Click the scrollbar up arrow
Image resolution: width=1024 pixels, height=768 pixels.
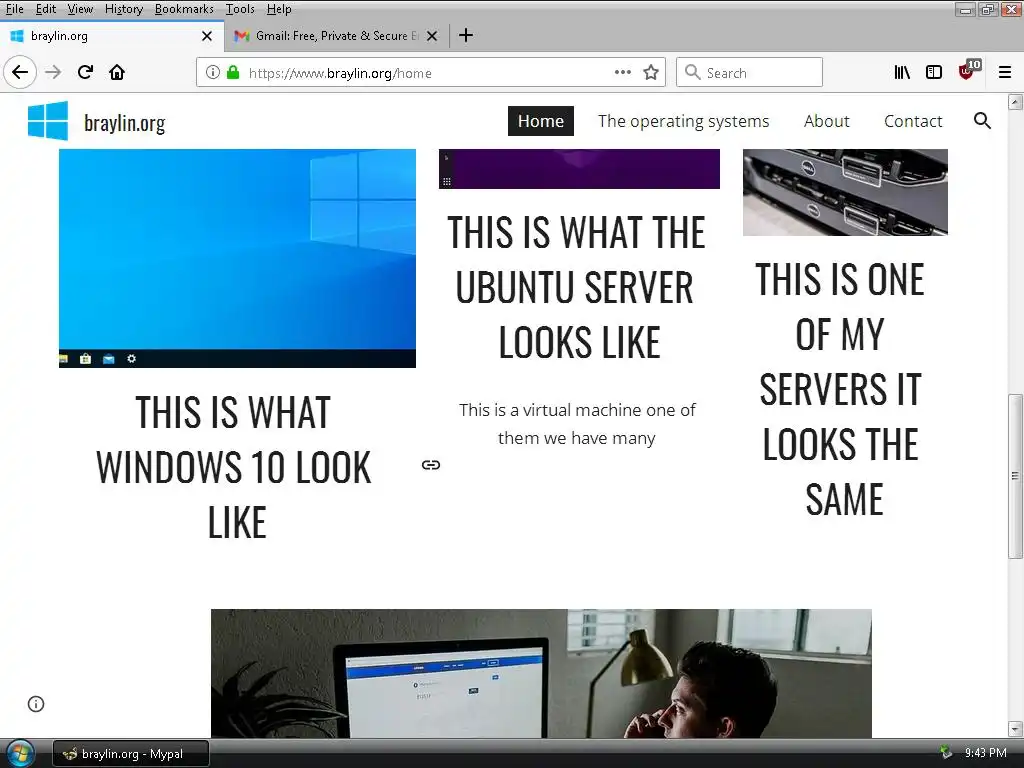point(1015,102)
